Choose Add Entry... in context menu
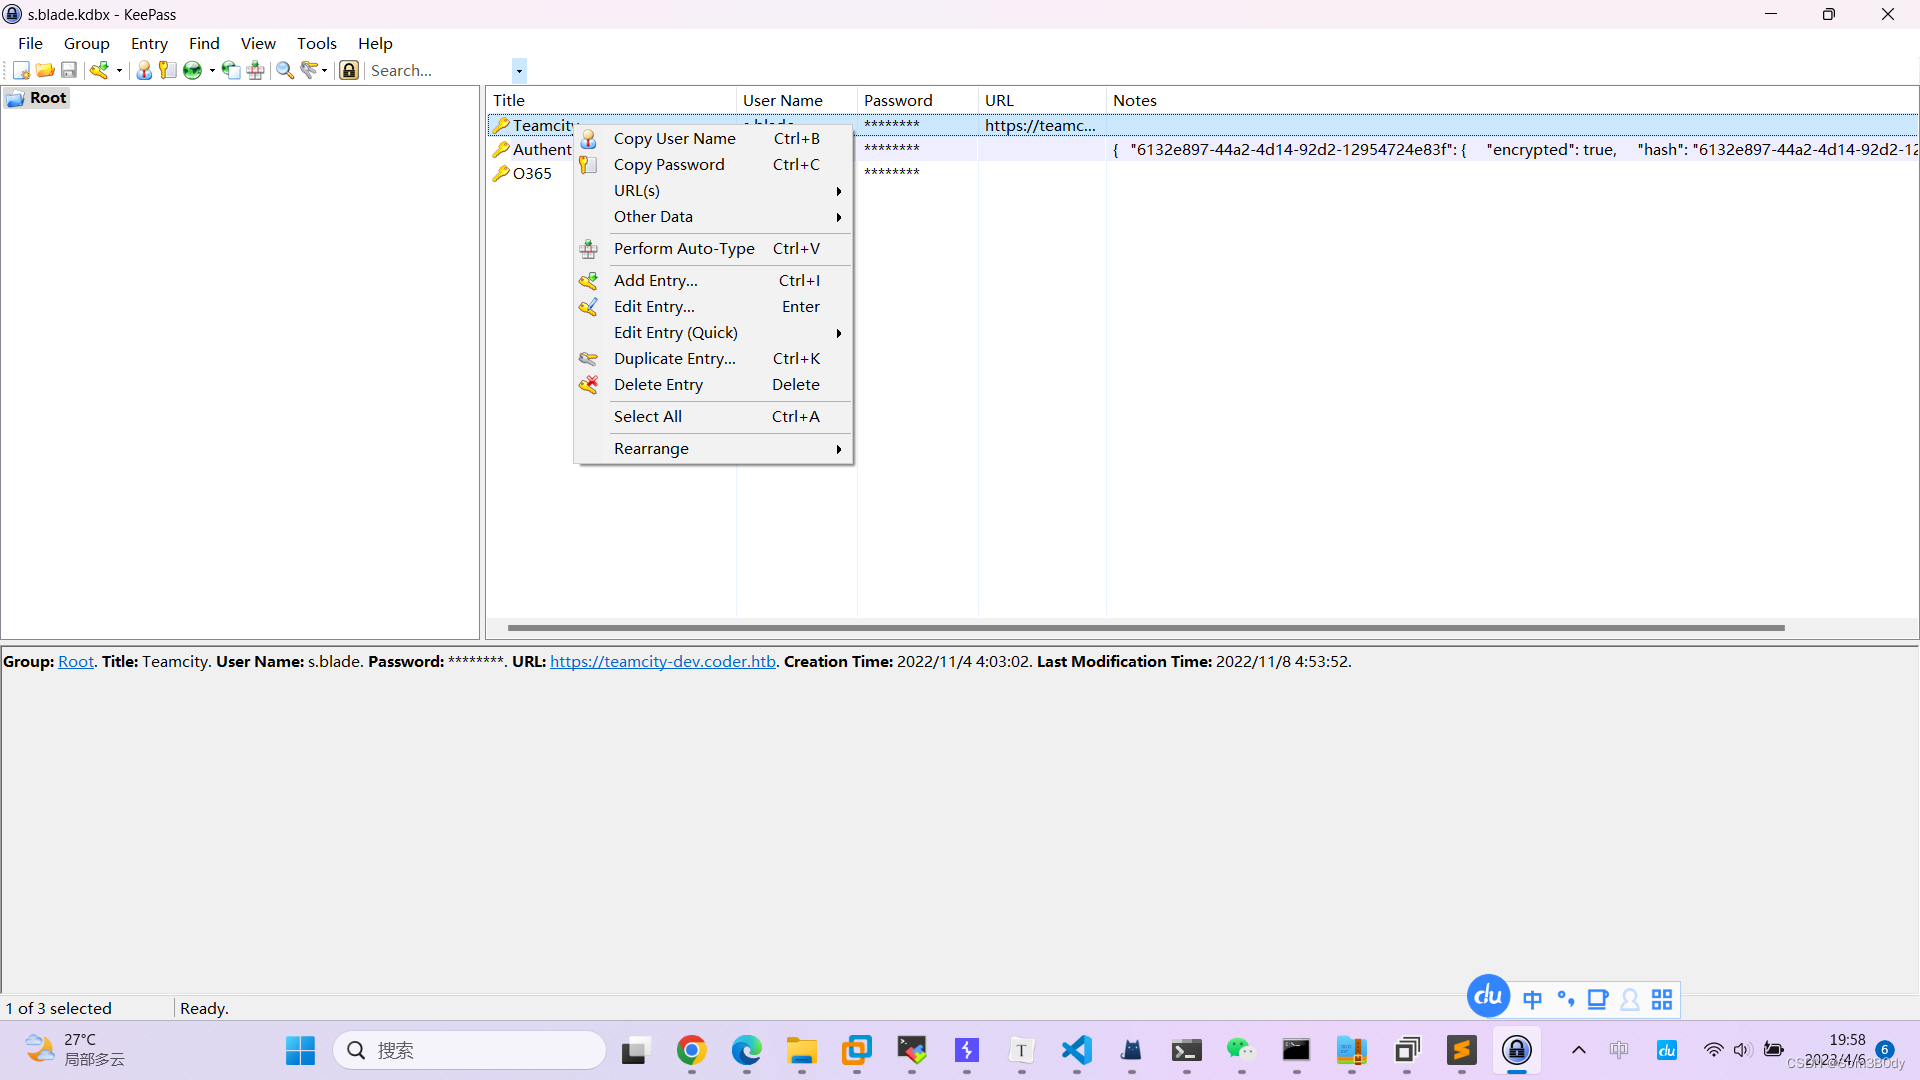The height and width of the screenshot is (1080, 1920). pos(713,280)
